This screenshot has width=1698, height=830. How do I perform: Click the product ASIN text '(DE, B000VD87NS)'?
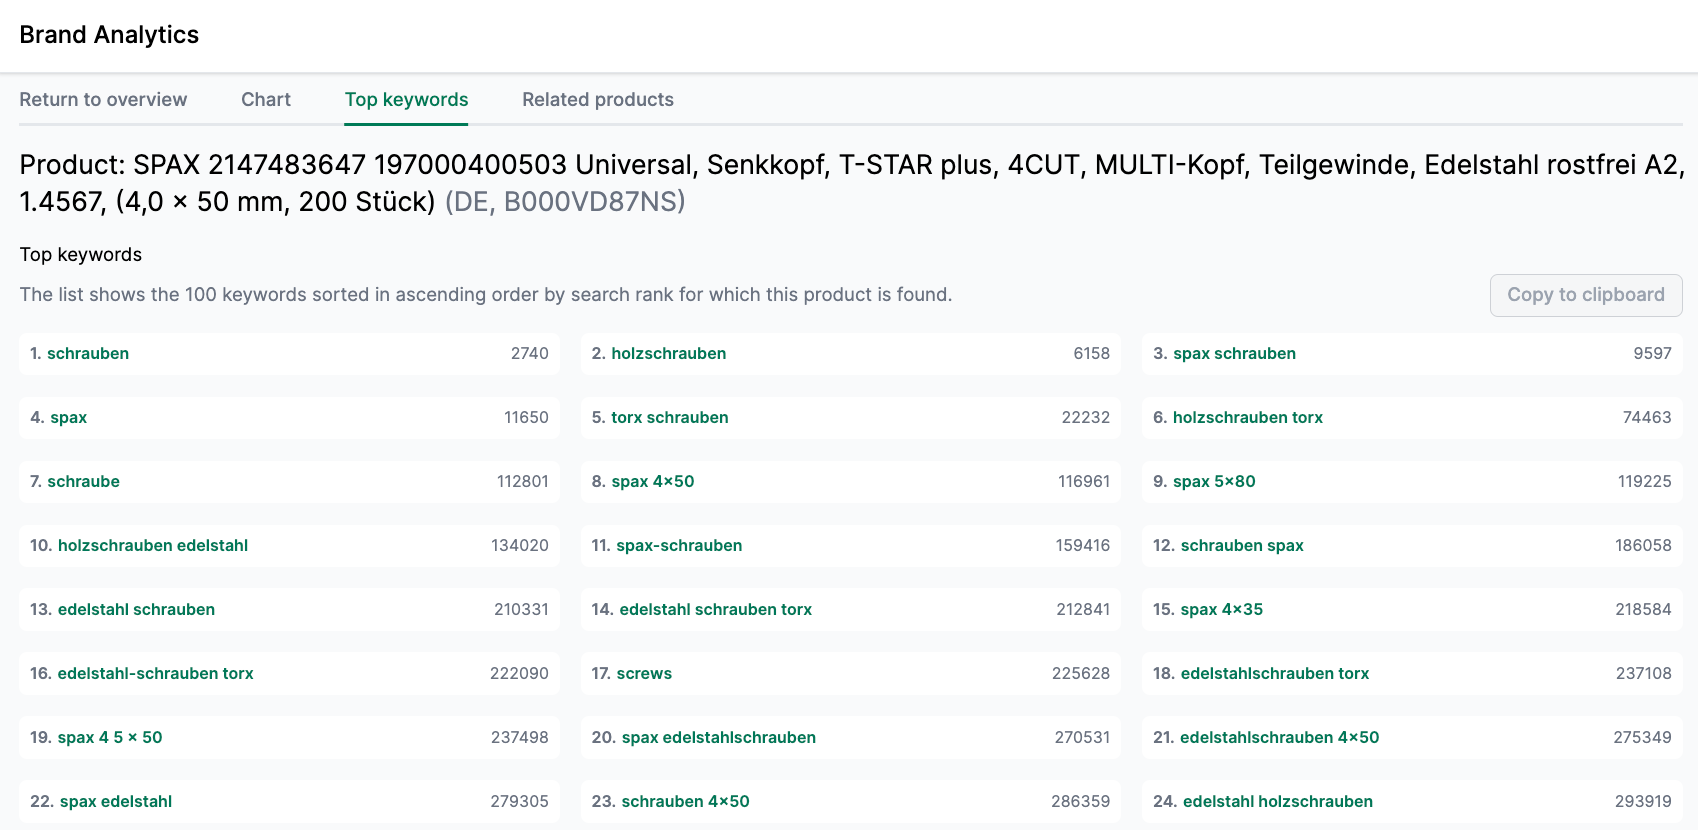coord(565,201)
